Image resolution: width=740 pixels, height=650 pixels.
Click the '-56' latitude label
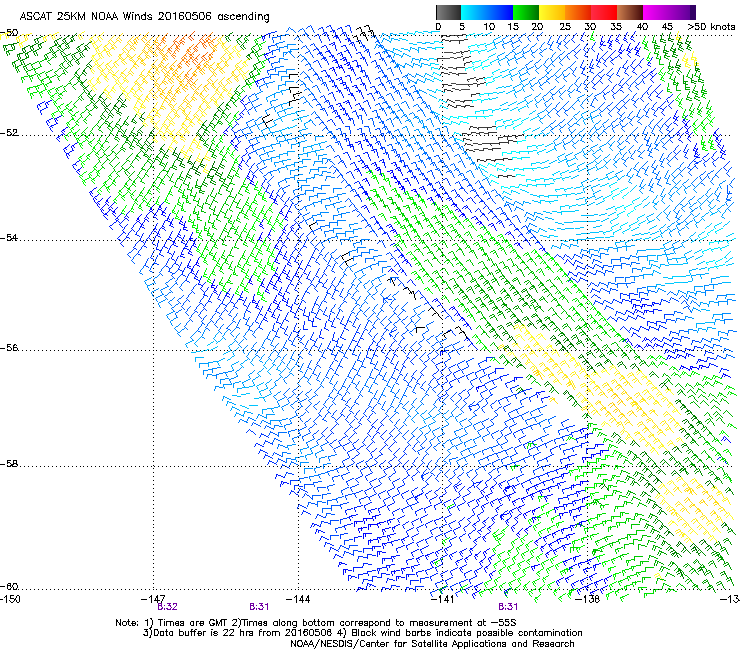coord(9,347)
